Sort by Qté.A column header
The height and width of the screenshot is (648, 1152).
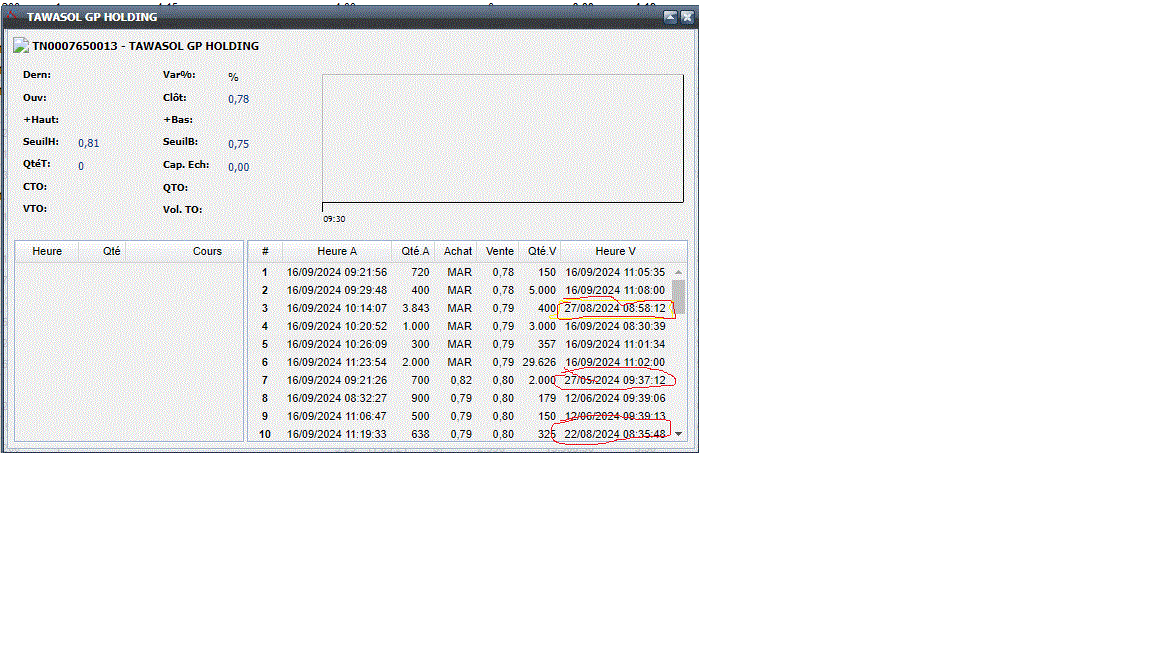(x=415, y=251)
